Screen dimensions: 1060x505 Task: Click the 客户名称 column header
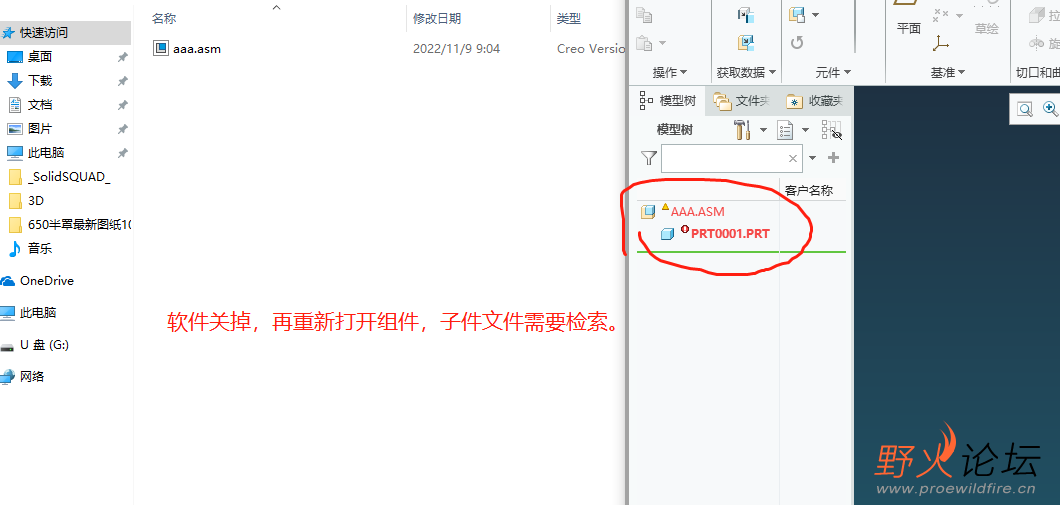pyautogui.click(x=809, y=191)
